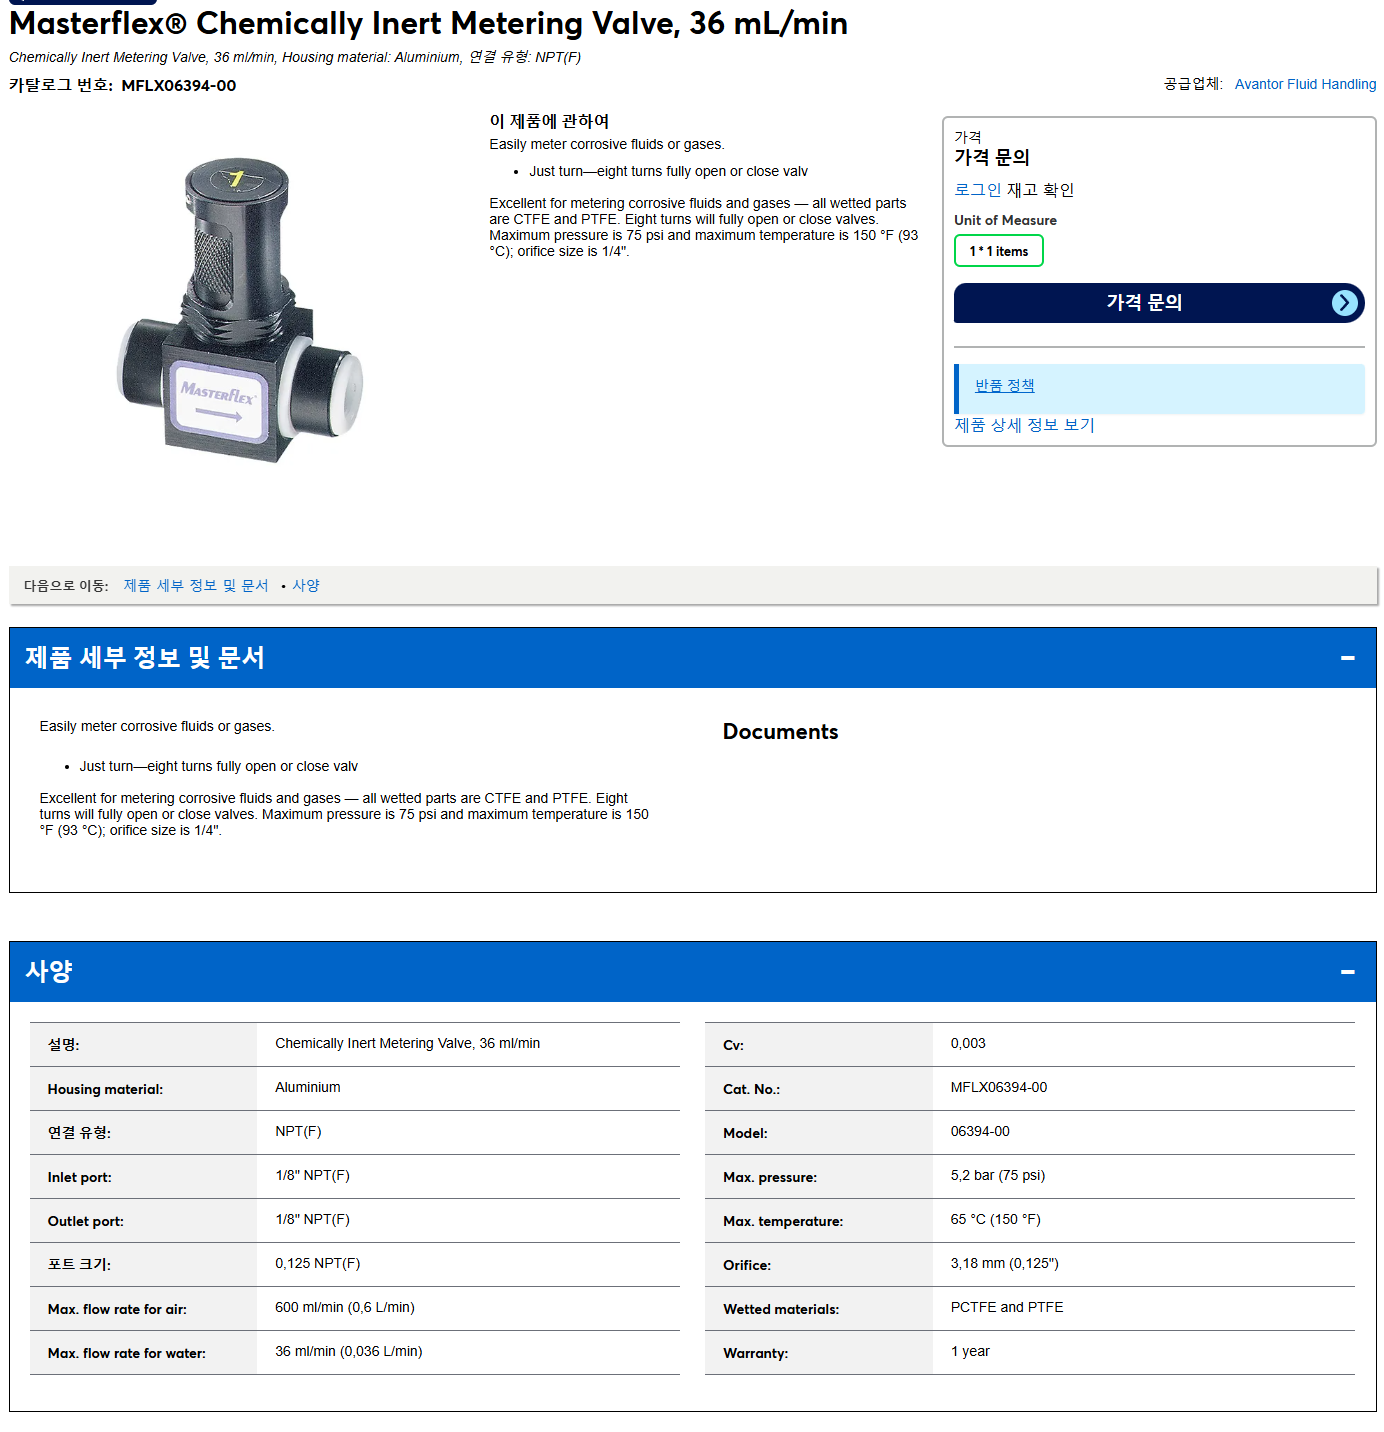The image size is (1384, 1432).
Task: Click the Inlet port 1/8" NPT(F) value
Action: pyautogui.click(x=312, y=1175)
